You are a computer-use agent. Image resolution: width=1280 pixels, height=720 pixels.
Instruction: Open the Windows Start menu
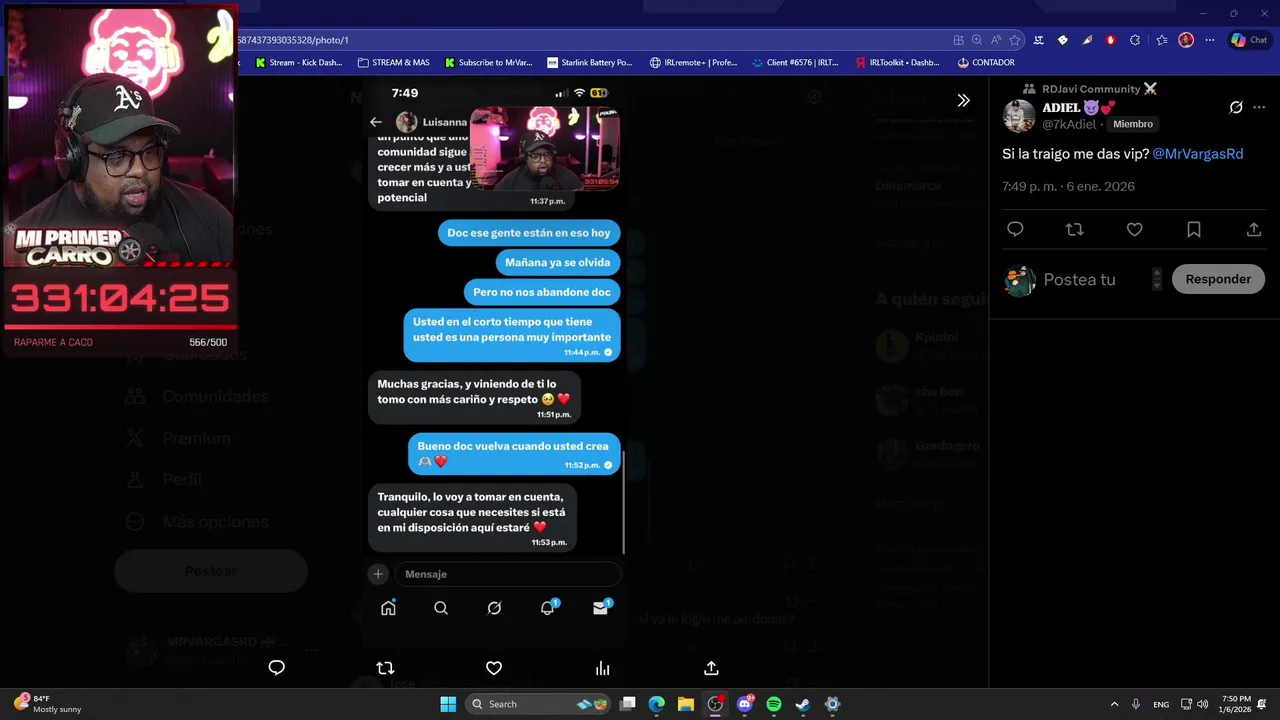click(448, 704)
